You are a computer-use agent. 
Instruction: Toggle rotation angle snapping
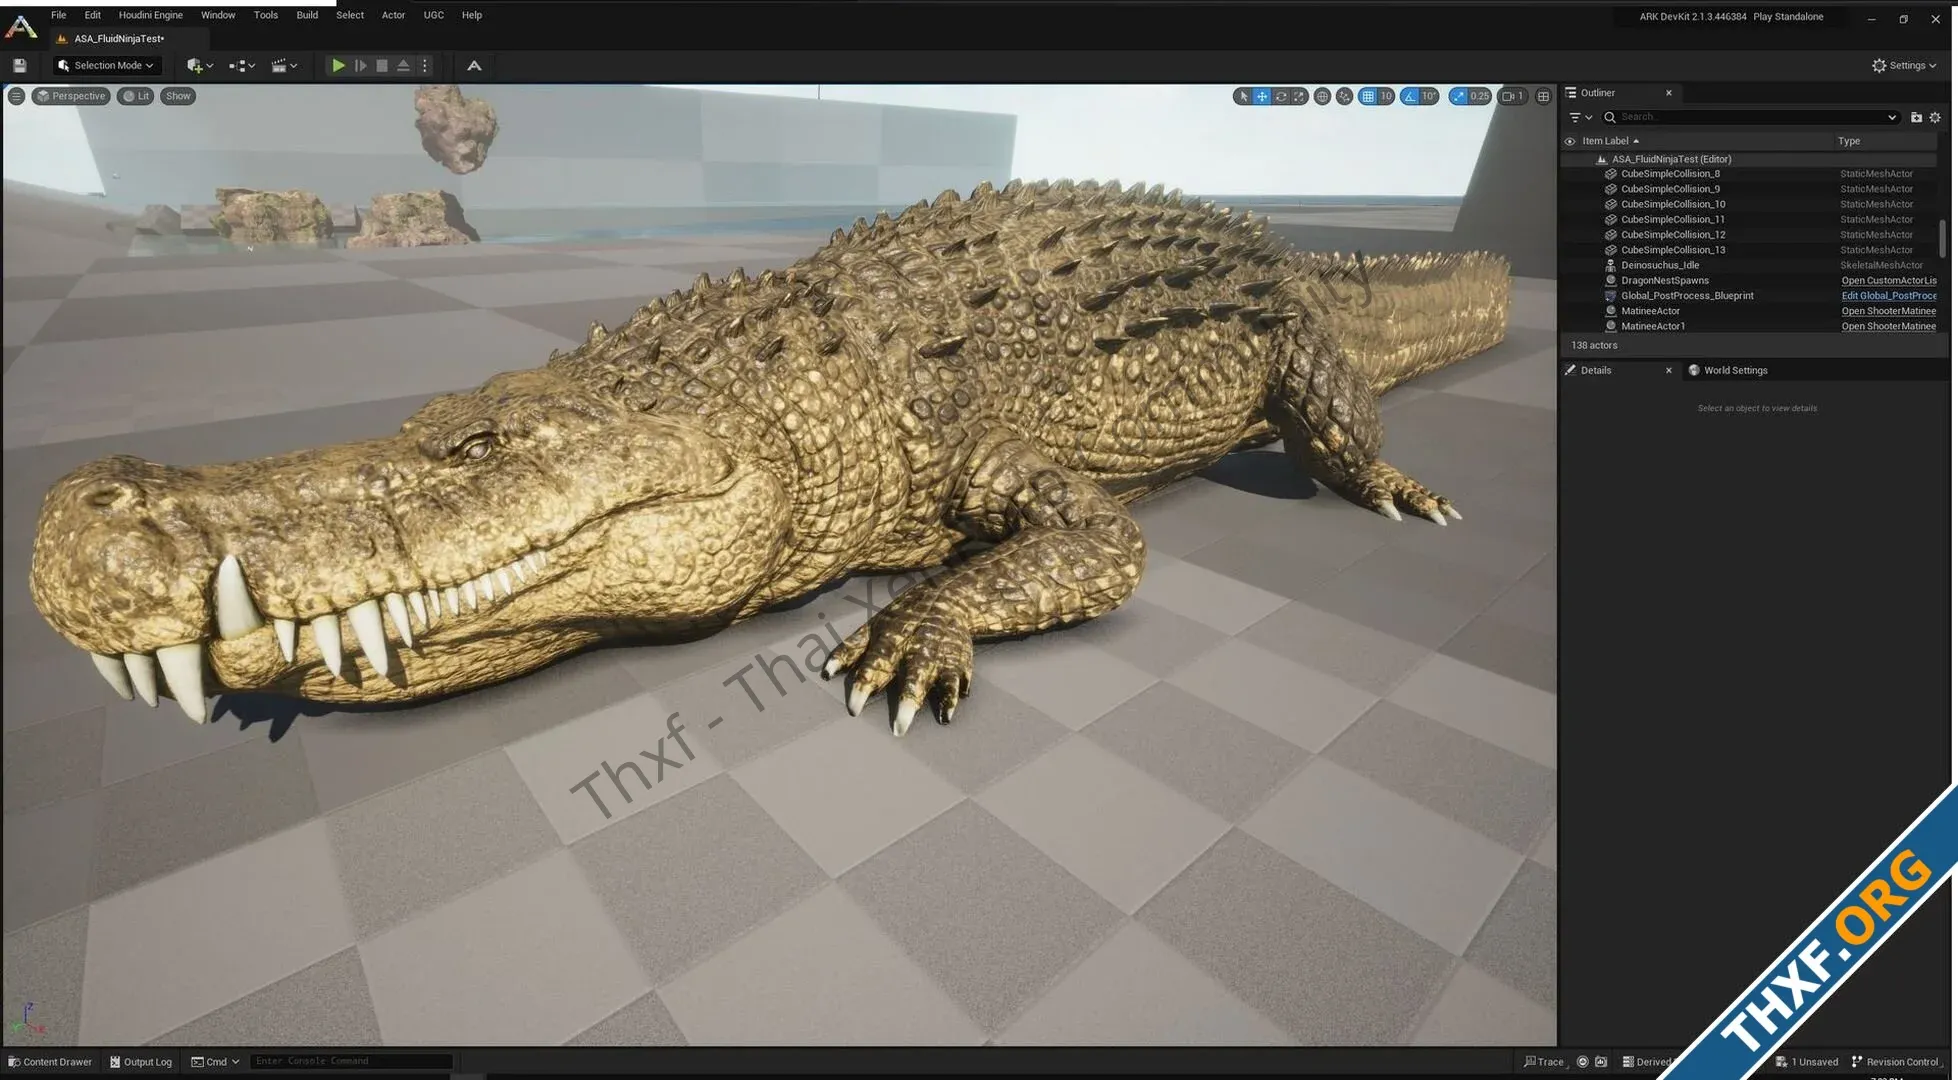[x=1409, y=96]
